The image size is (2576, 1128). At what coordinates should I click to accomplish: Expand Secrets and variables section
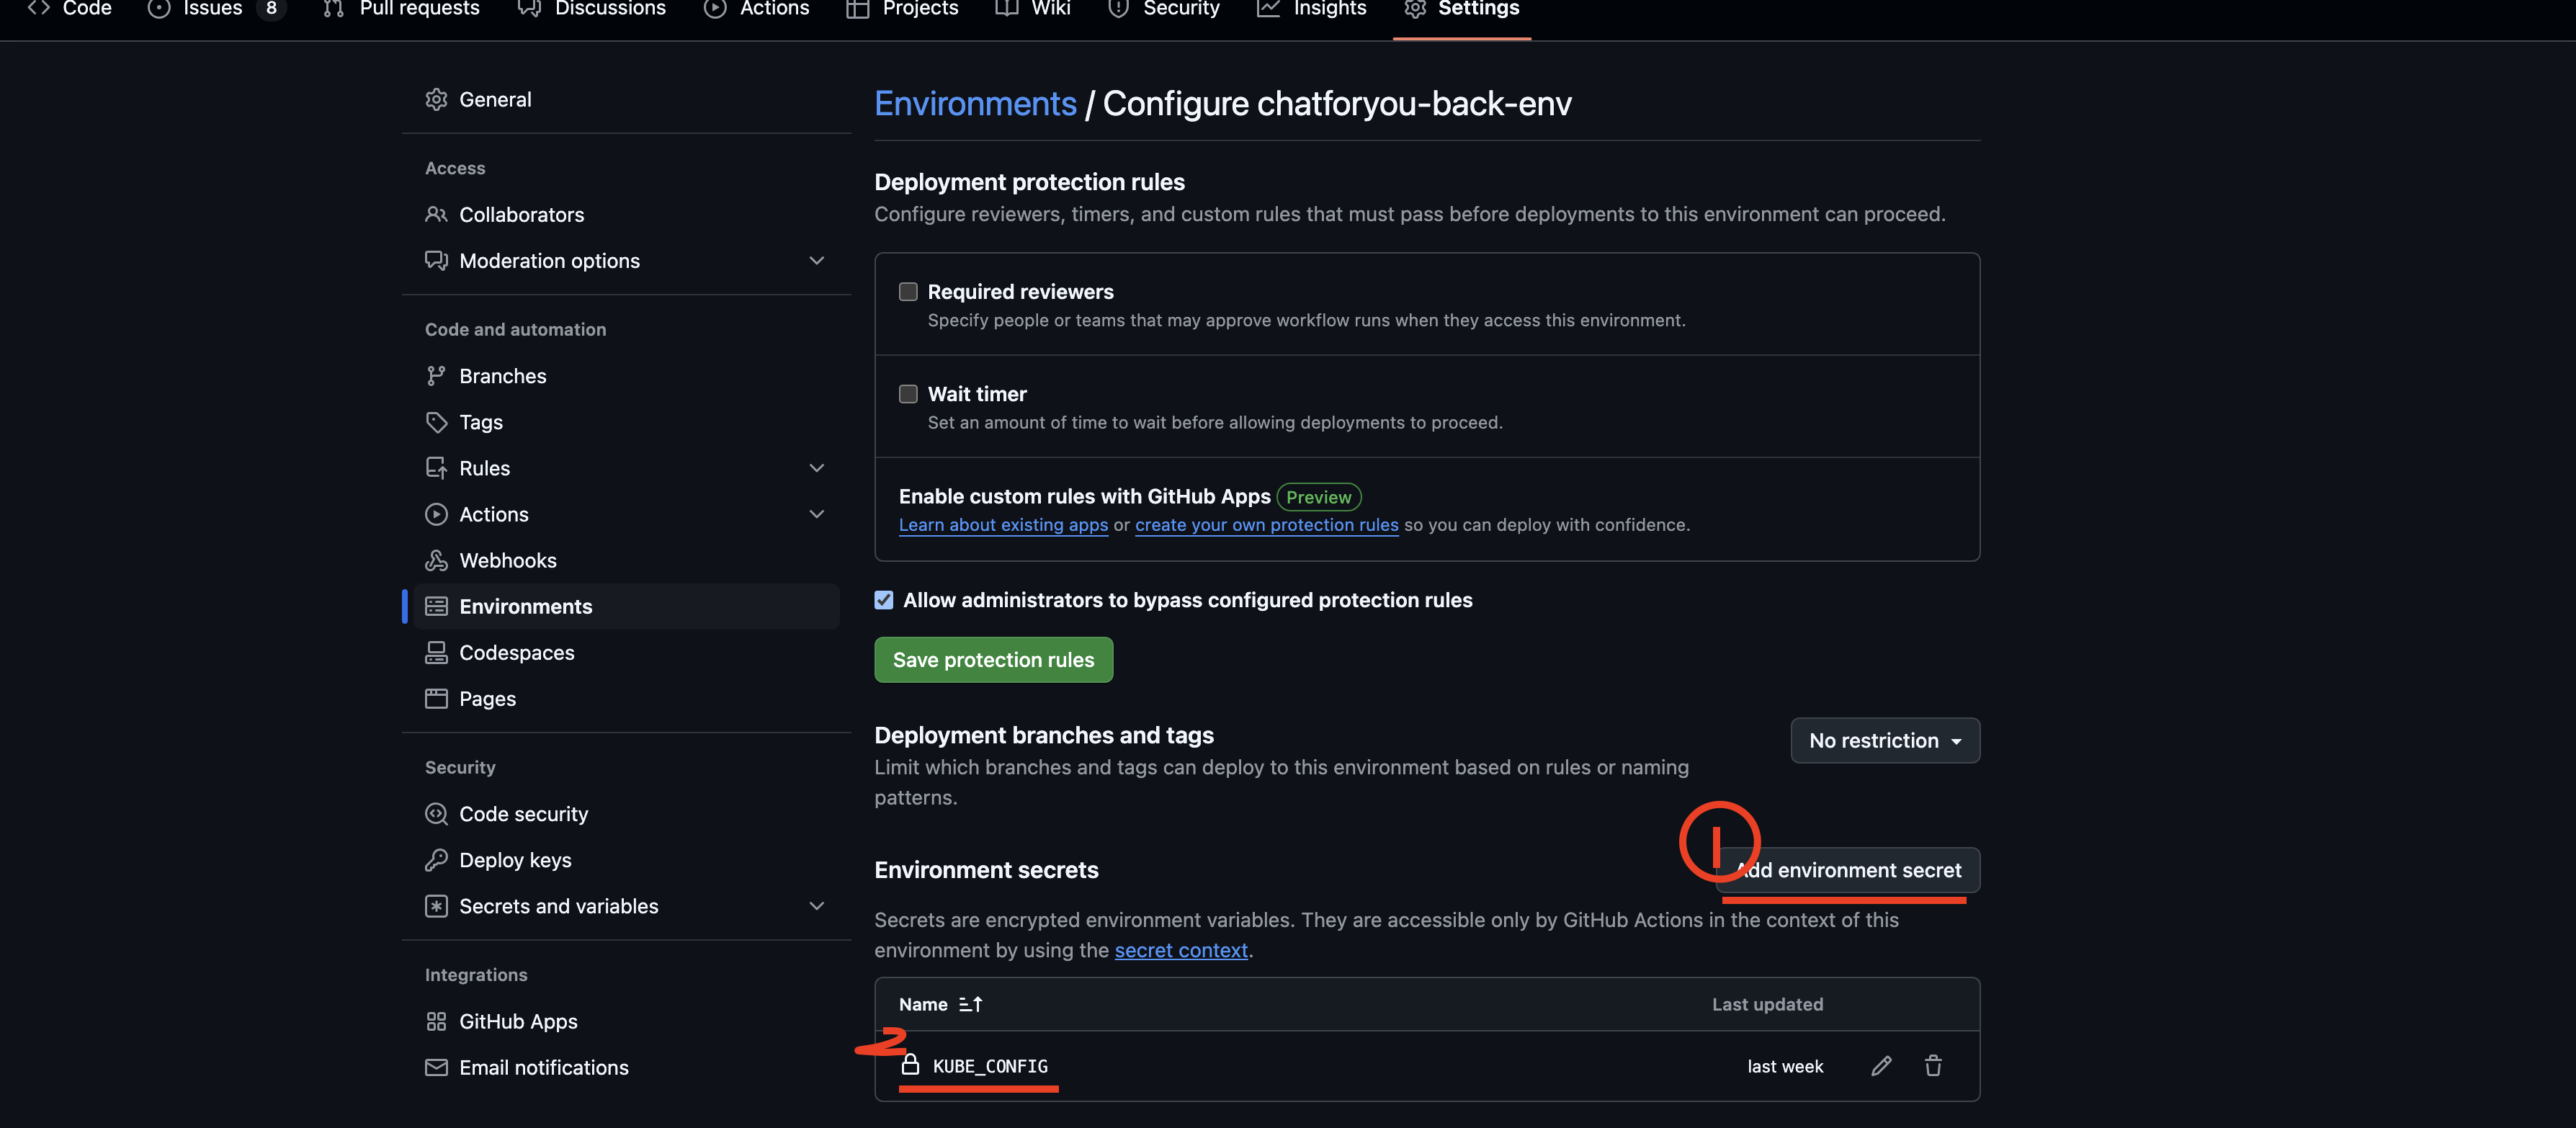click(816, 906)
